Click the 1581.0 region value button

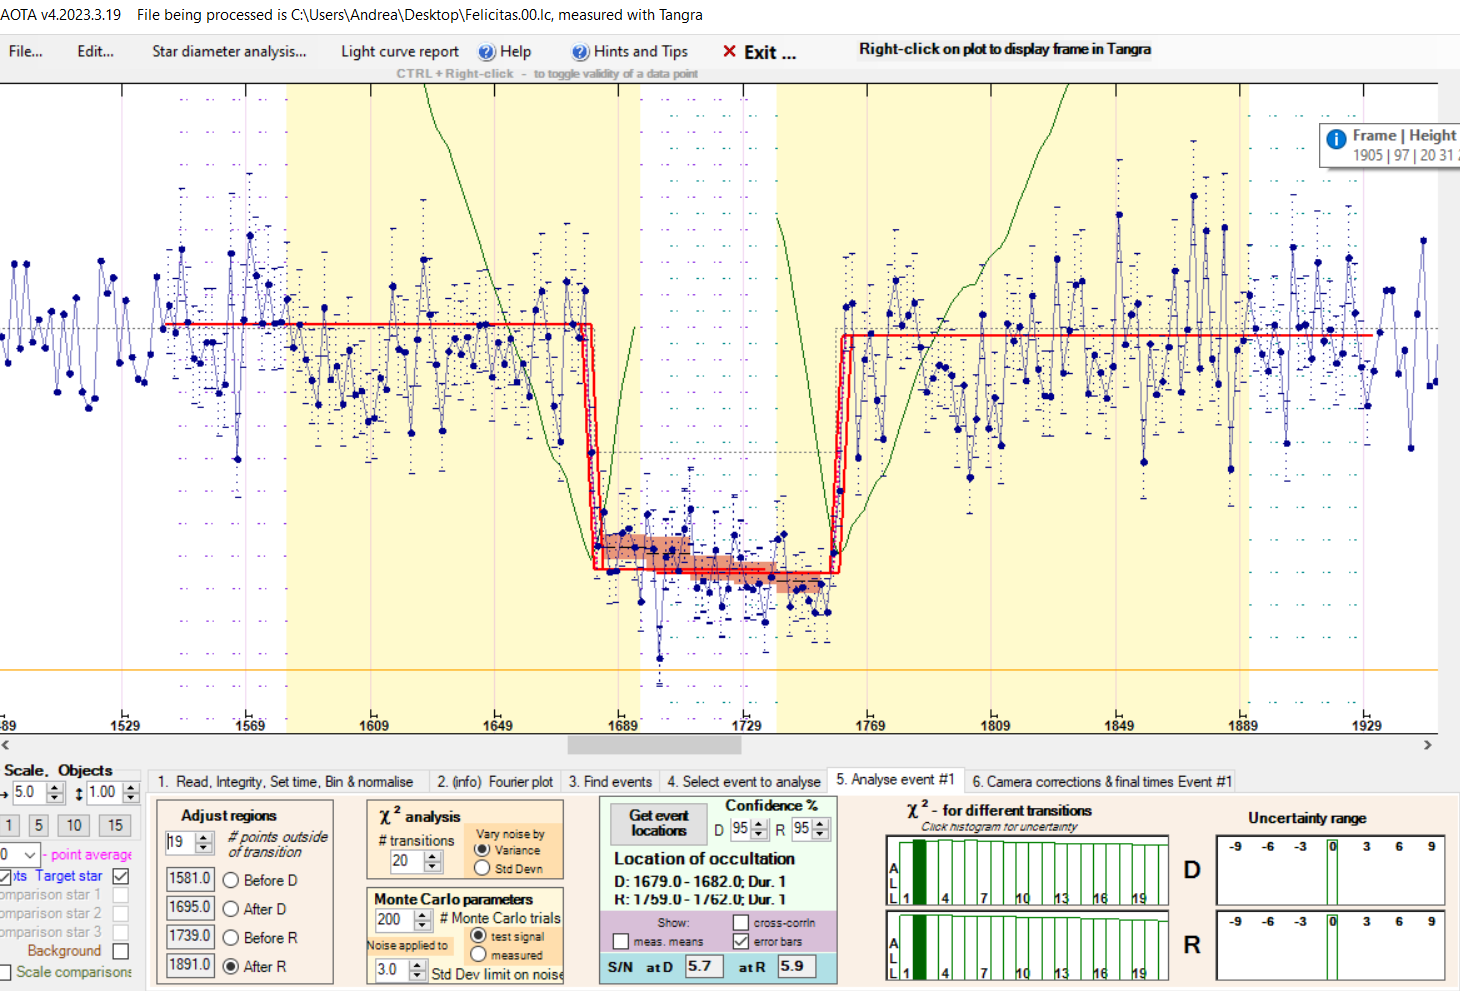pyautogui.click(x=190, y=879)
